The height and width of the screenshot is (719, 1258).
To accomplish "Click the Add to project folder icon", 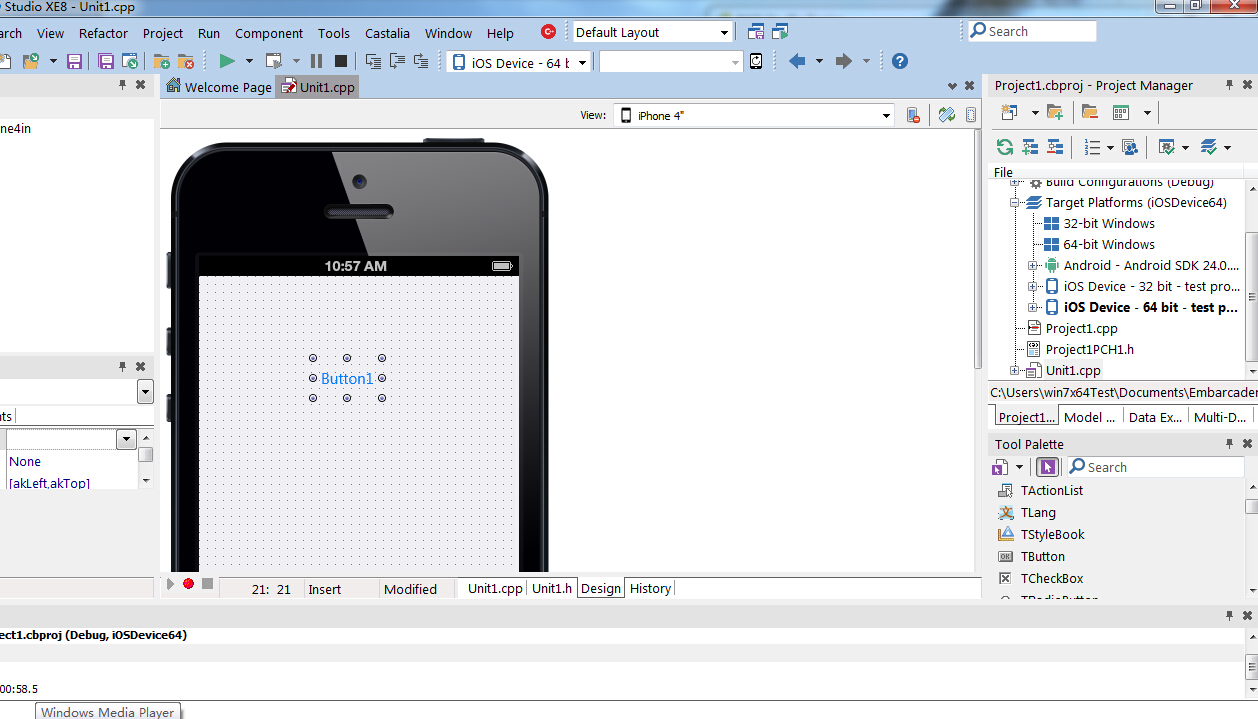I will 1054,112.
